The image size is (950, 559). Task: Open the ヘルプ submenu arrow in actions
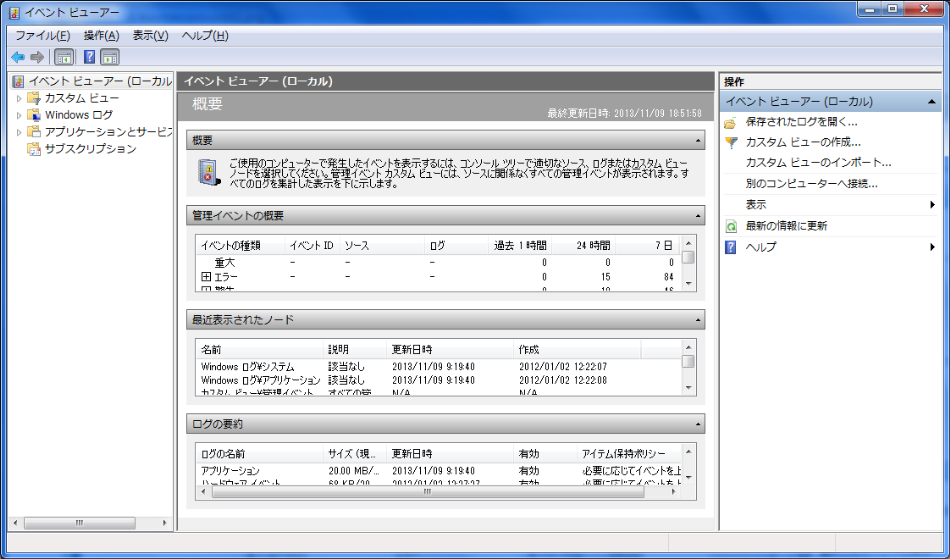pos(932,247)
